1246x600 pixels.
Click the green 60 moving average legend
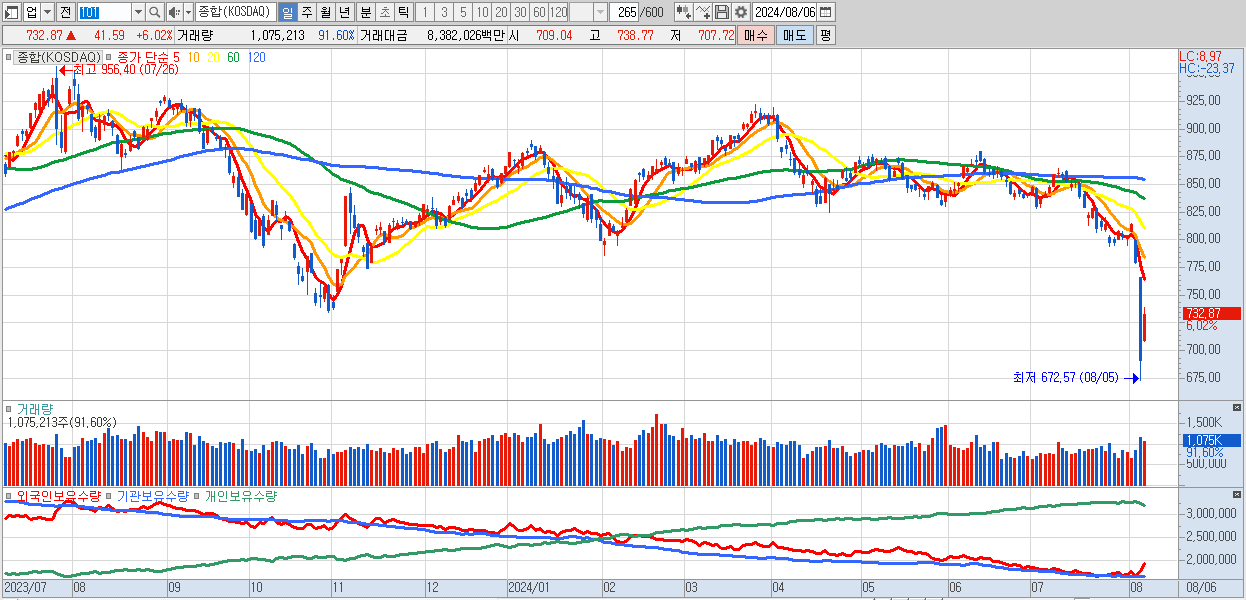(x=233, y=57)
